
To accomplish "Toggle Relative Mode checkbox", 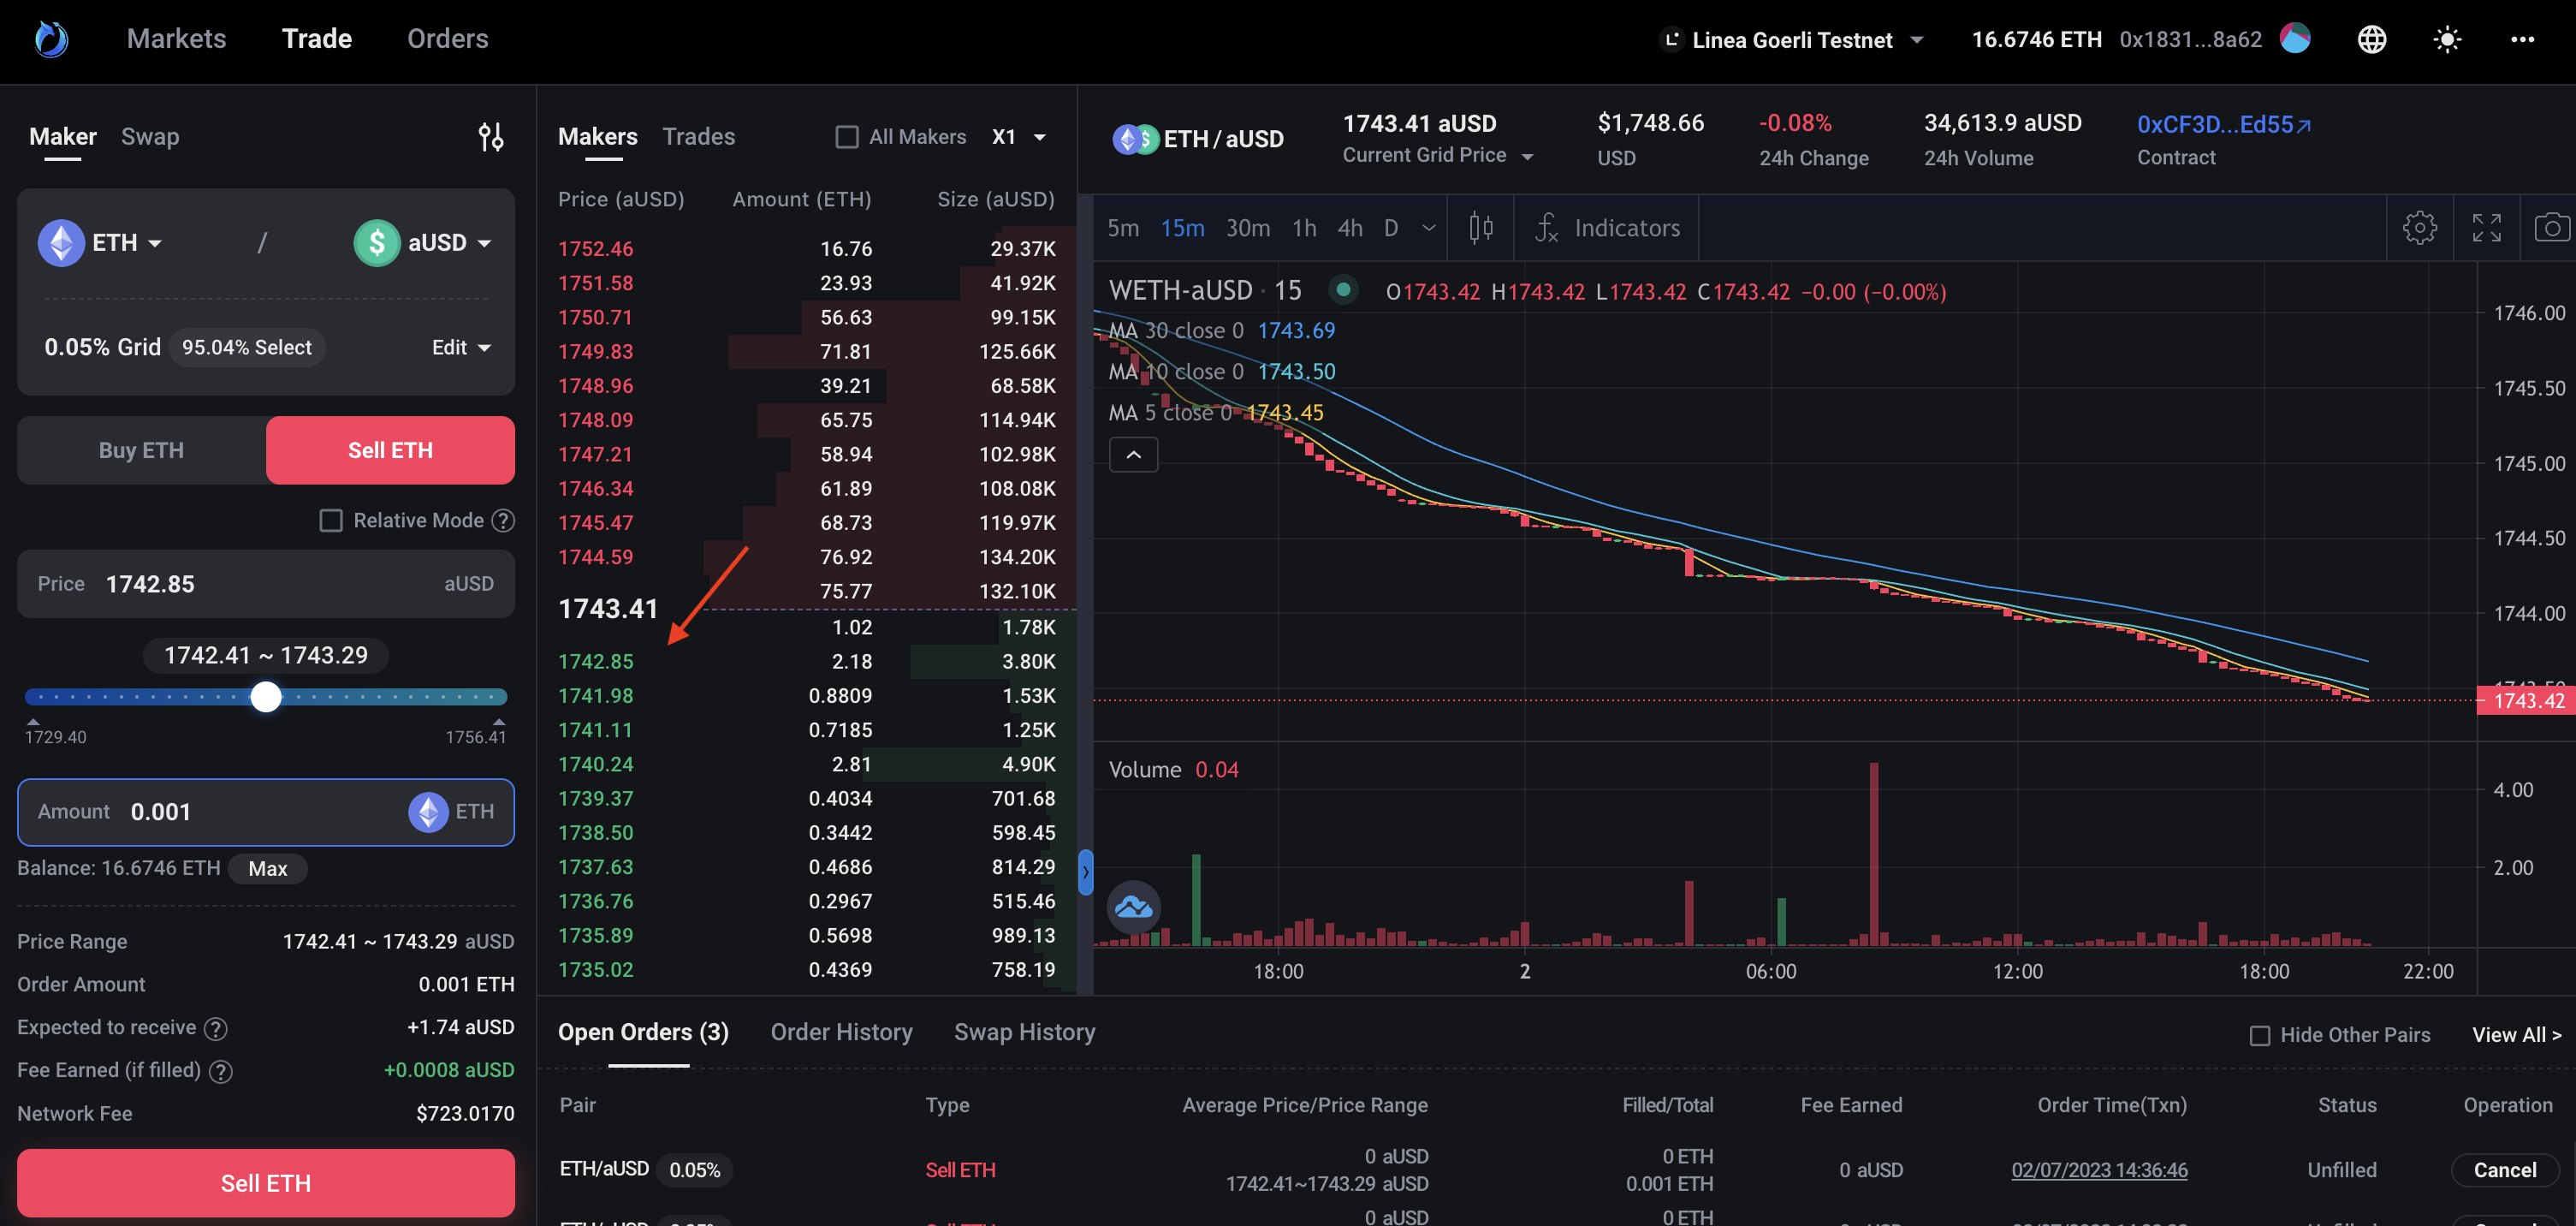I will click(x=330, y=520).
